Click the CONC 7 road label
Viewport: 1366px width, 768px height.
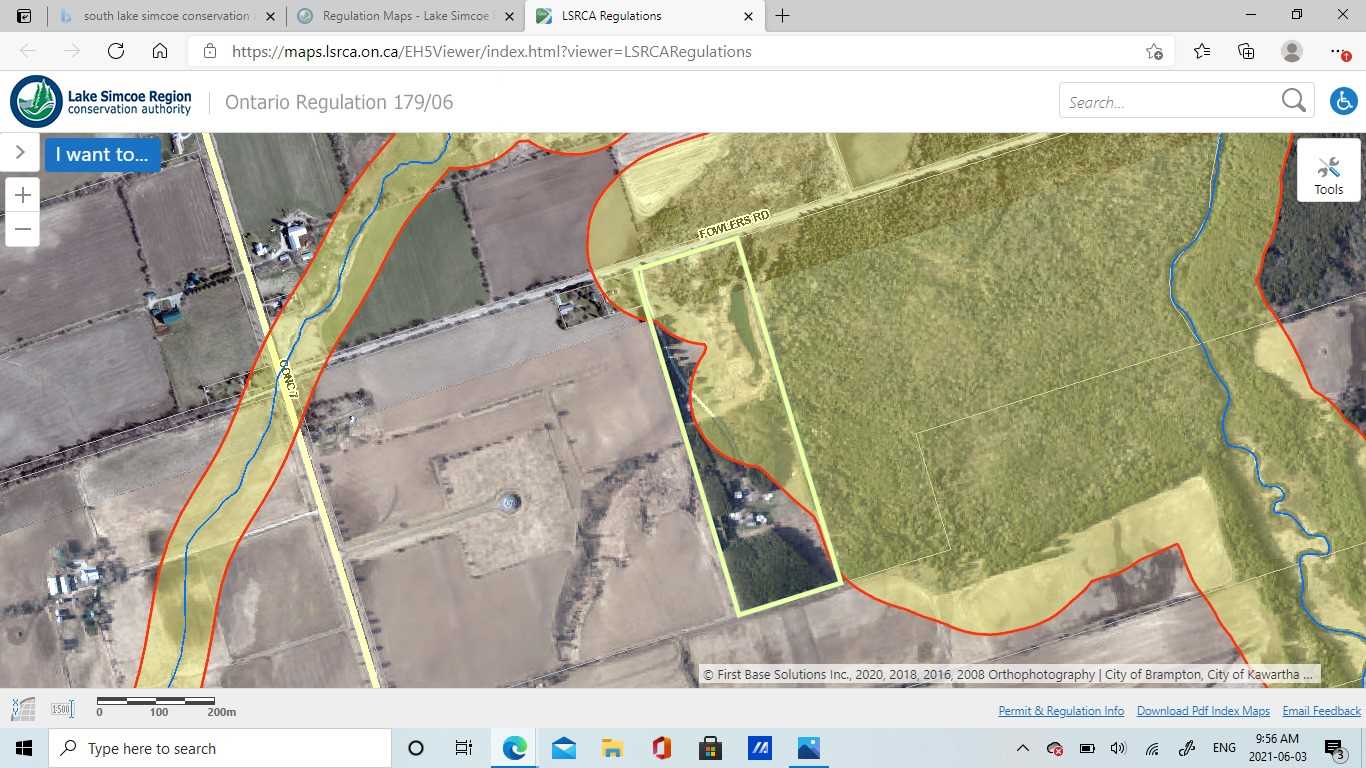(x=290, y=379)
